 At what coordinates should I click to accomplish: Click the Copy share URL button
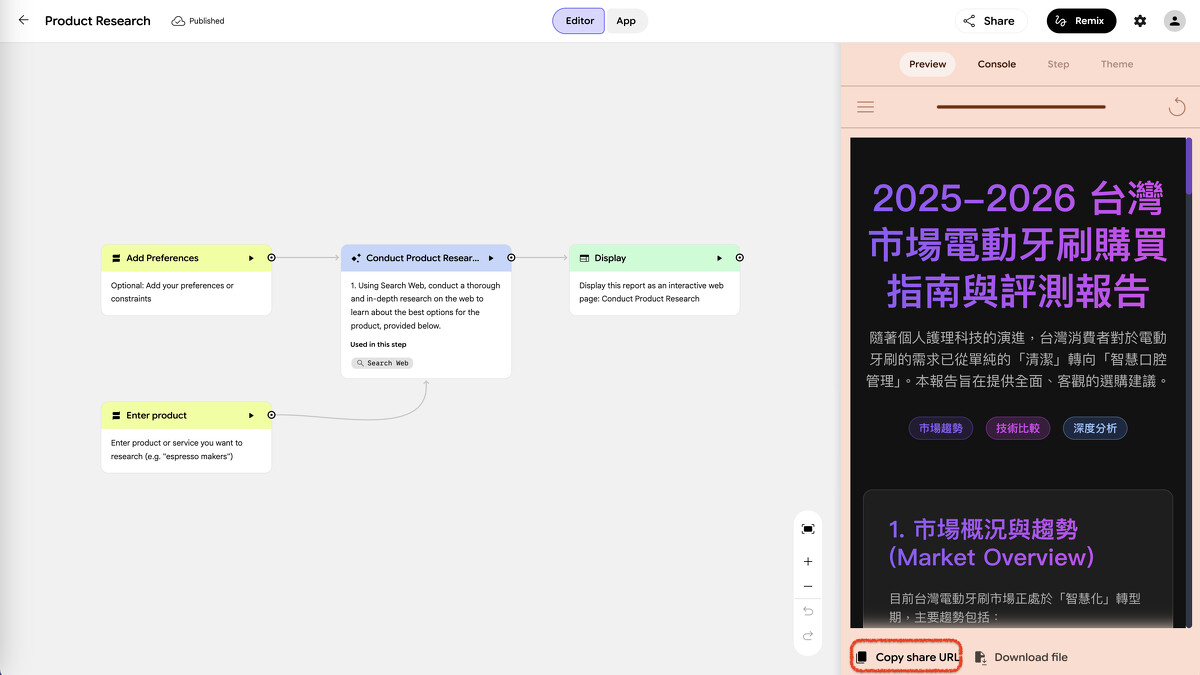[907, 657]
